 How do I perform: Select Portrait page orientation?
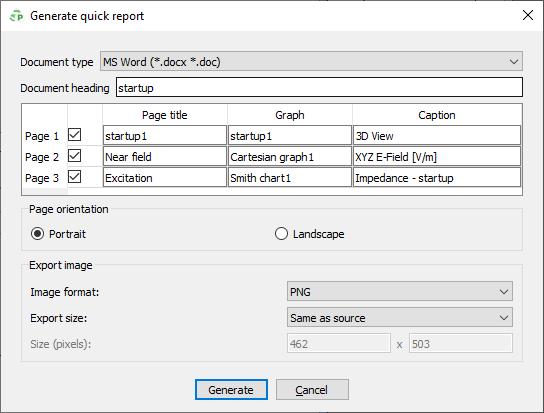tap(37, 234)
